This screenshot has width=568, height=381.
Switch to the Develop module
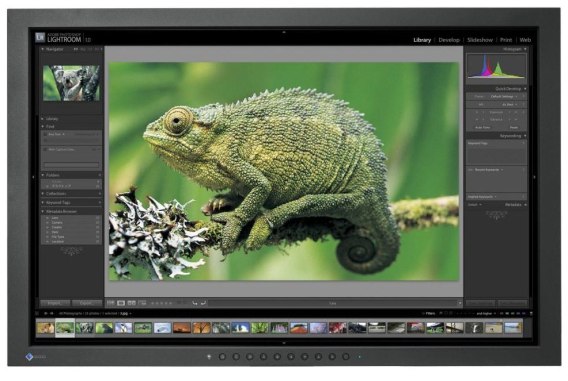(x=449, y=40)
